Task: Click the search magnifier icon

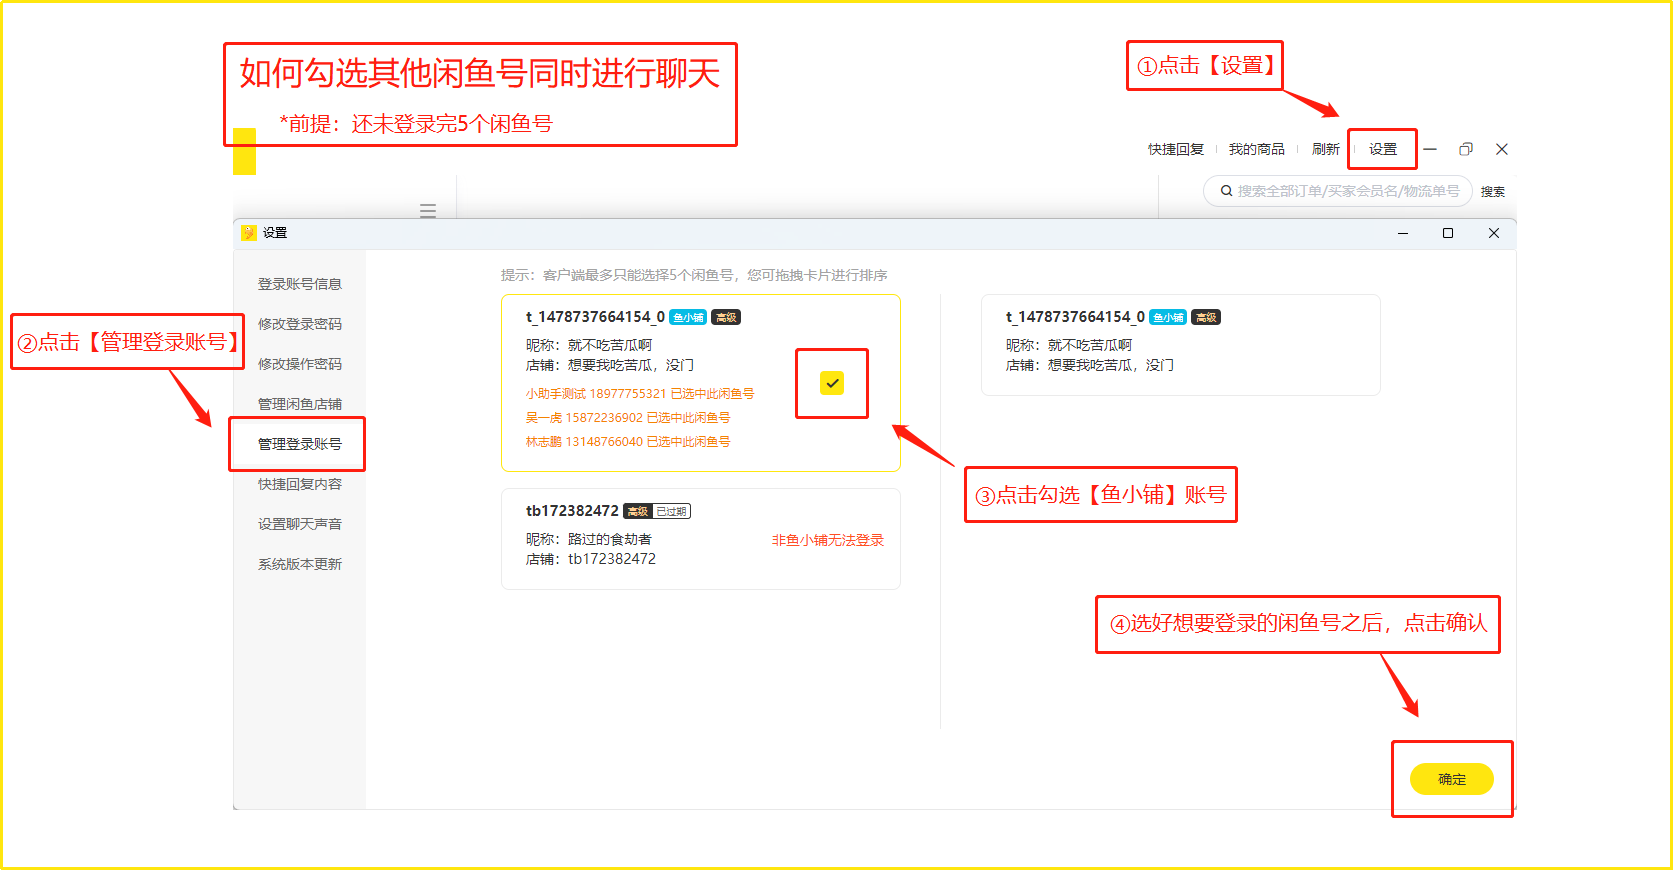Action: [x=1226, y=191]
